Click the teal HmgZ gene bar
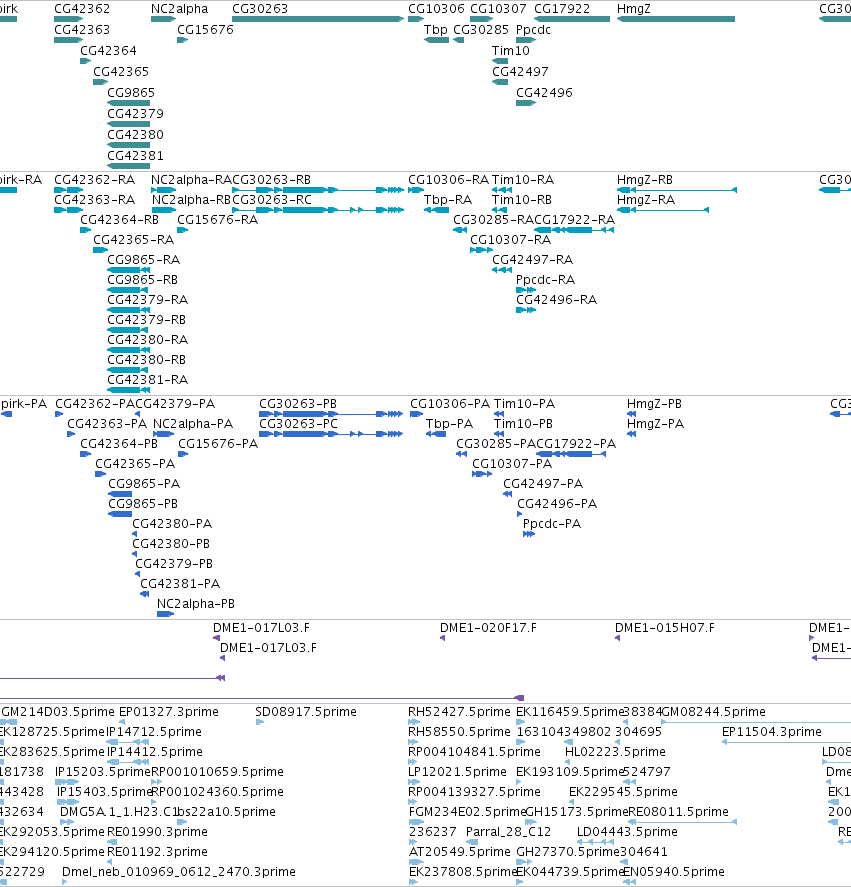This screenshot has width=851, height=887. 676,19
